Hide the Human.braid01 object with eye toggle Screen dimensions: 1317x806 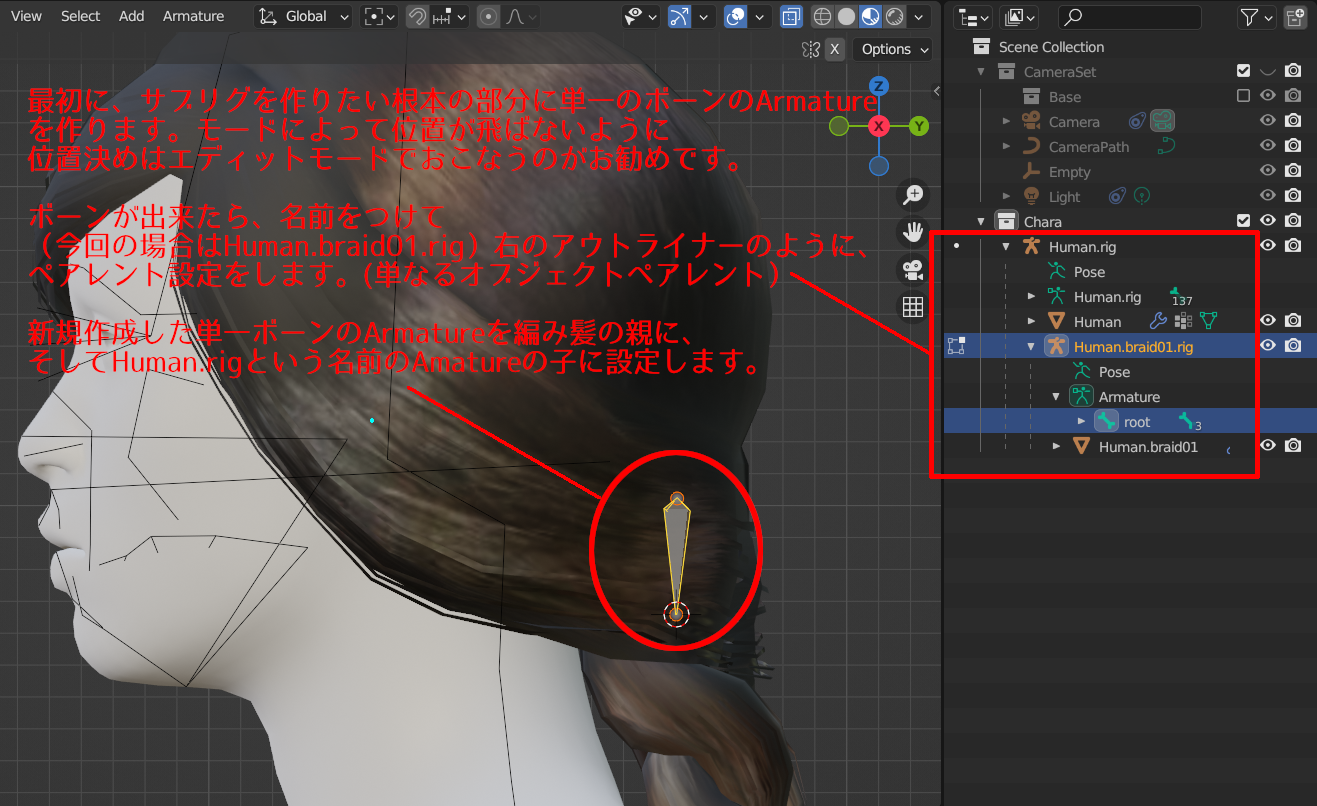[x=1267, y=446]
